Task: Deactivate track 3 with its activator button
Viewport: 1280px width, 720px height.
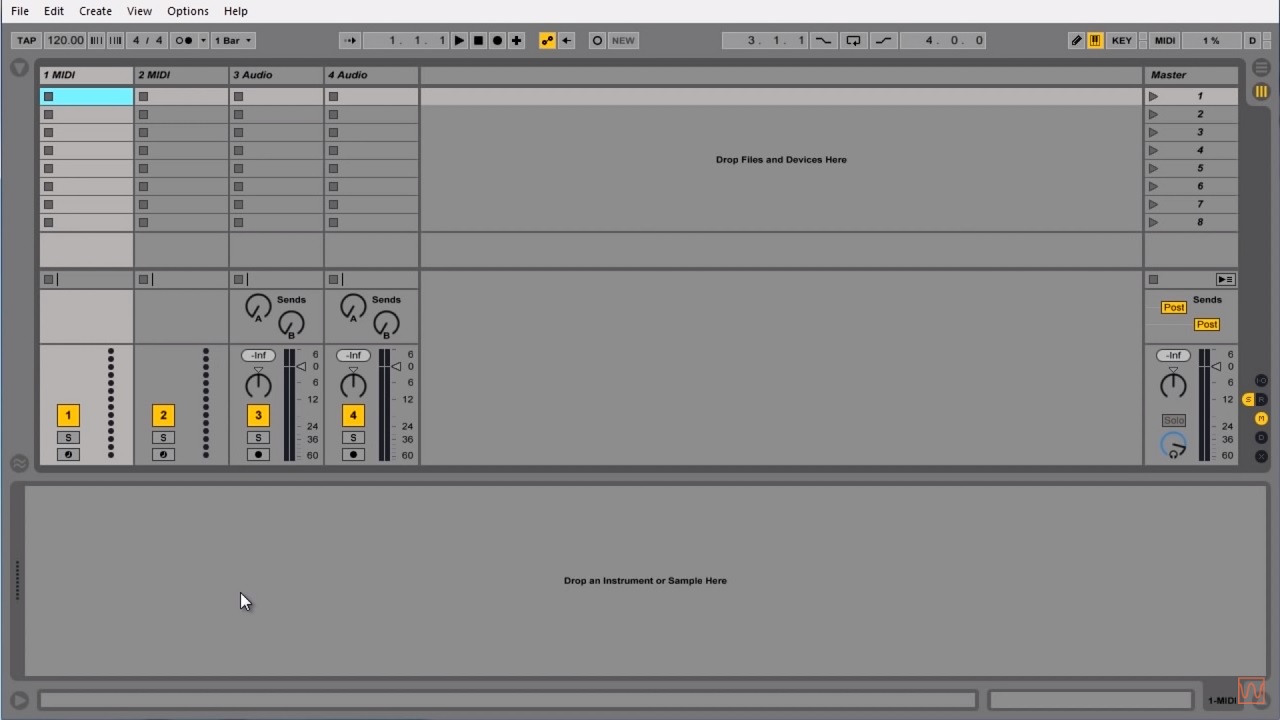Action: (258, 415)
